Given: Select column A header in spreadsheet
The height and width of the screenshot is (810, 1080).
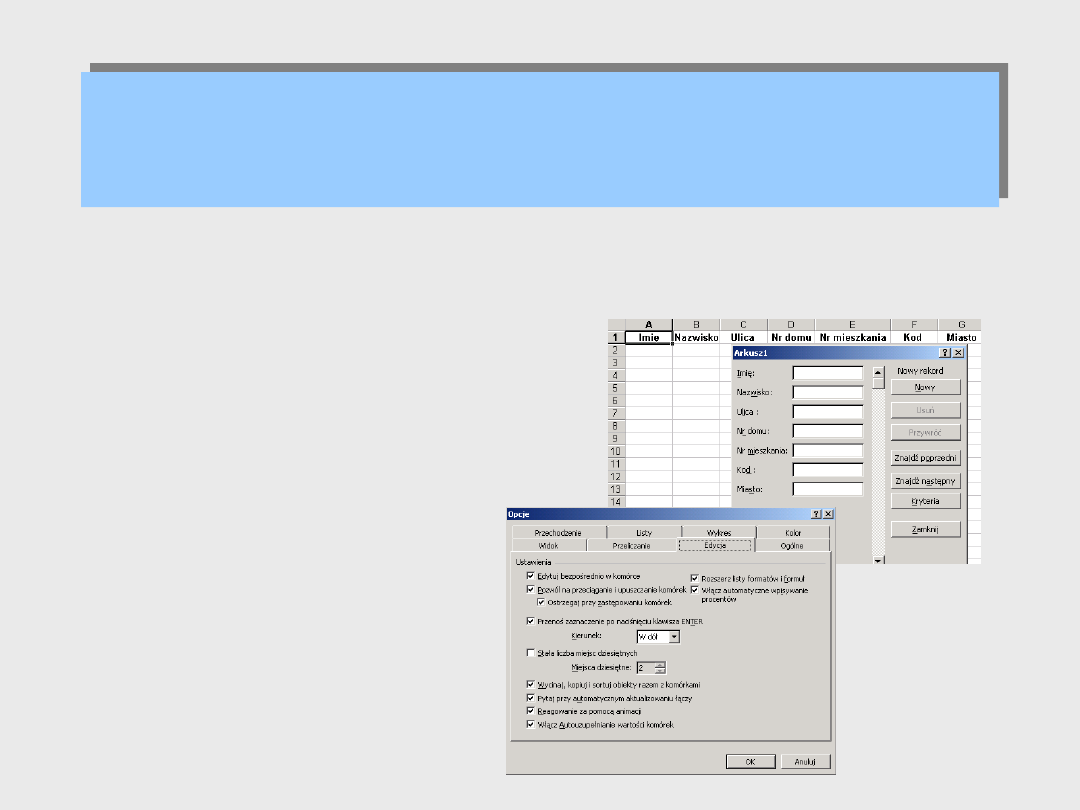Looking at the screenshot, I should pos(648,325).
